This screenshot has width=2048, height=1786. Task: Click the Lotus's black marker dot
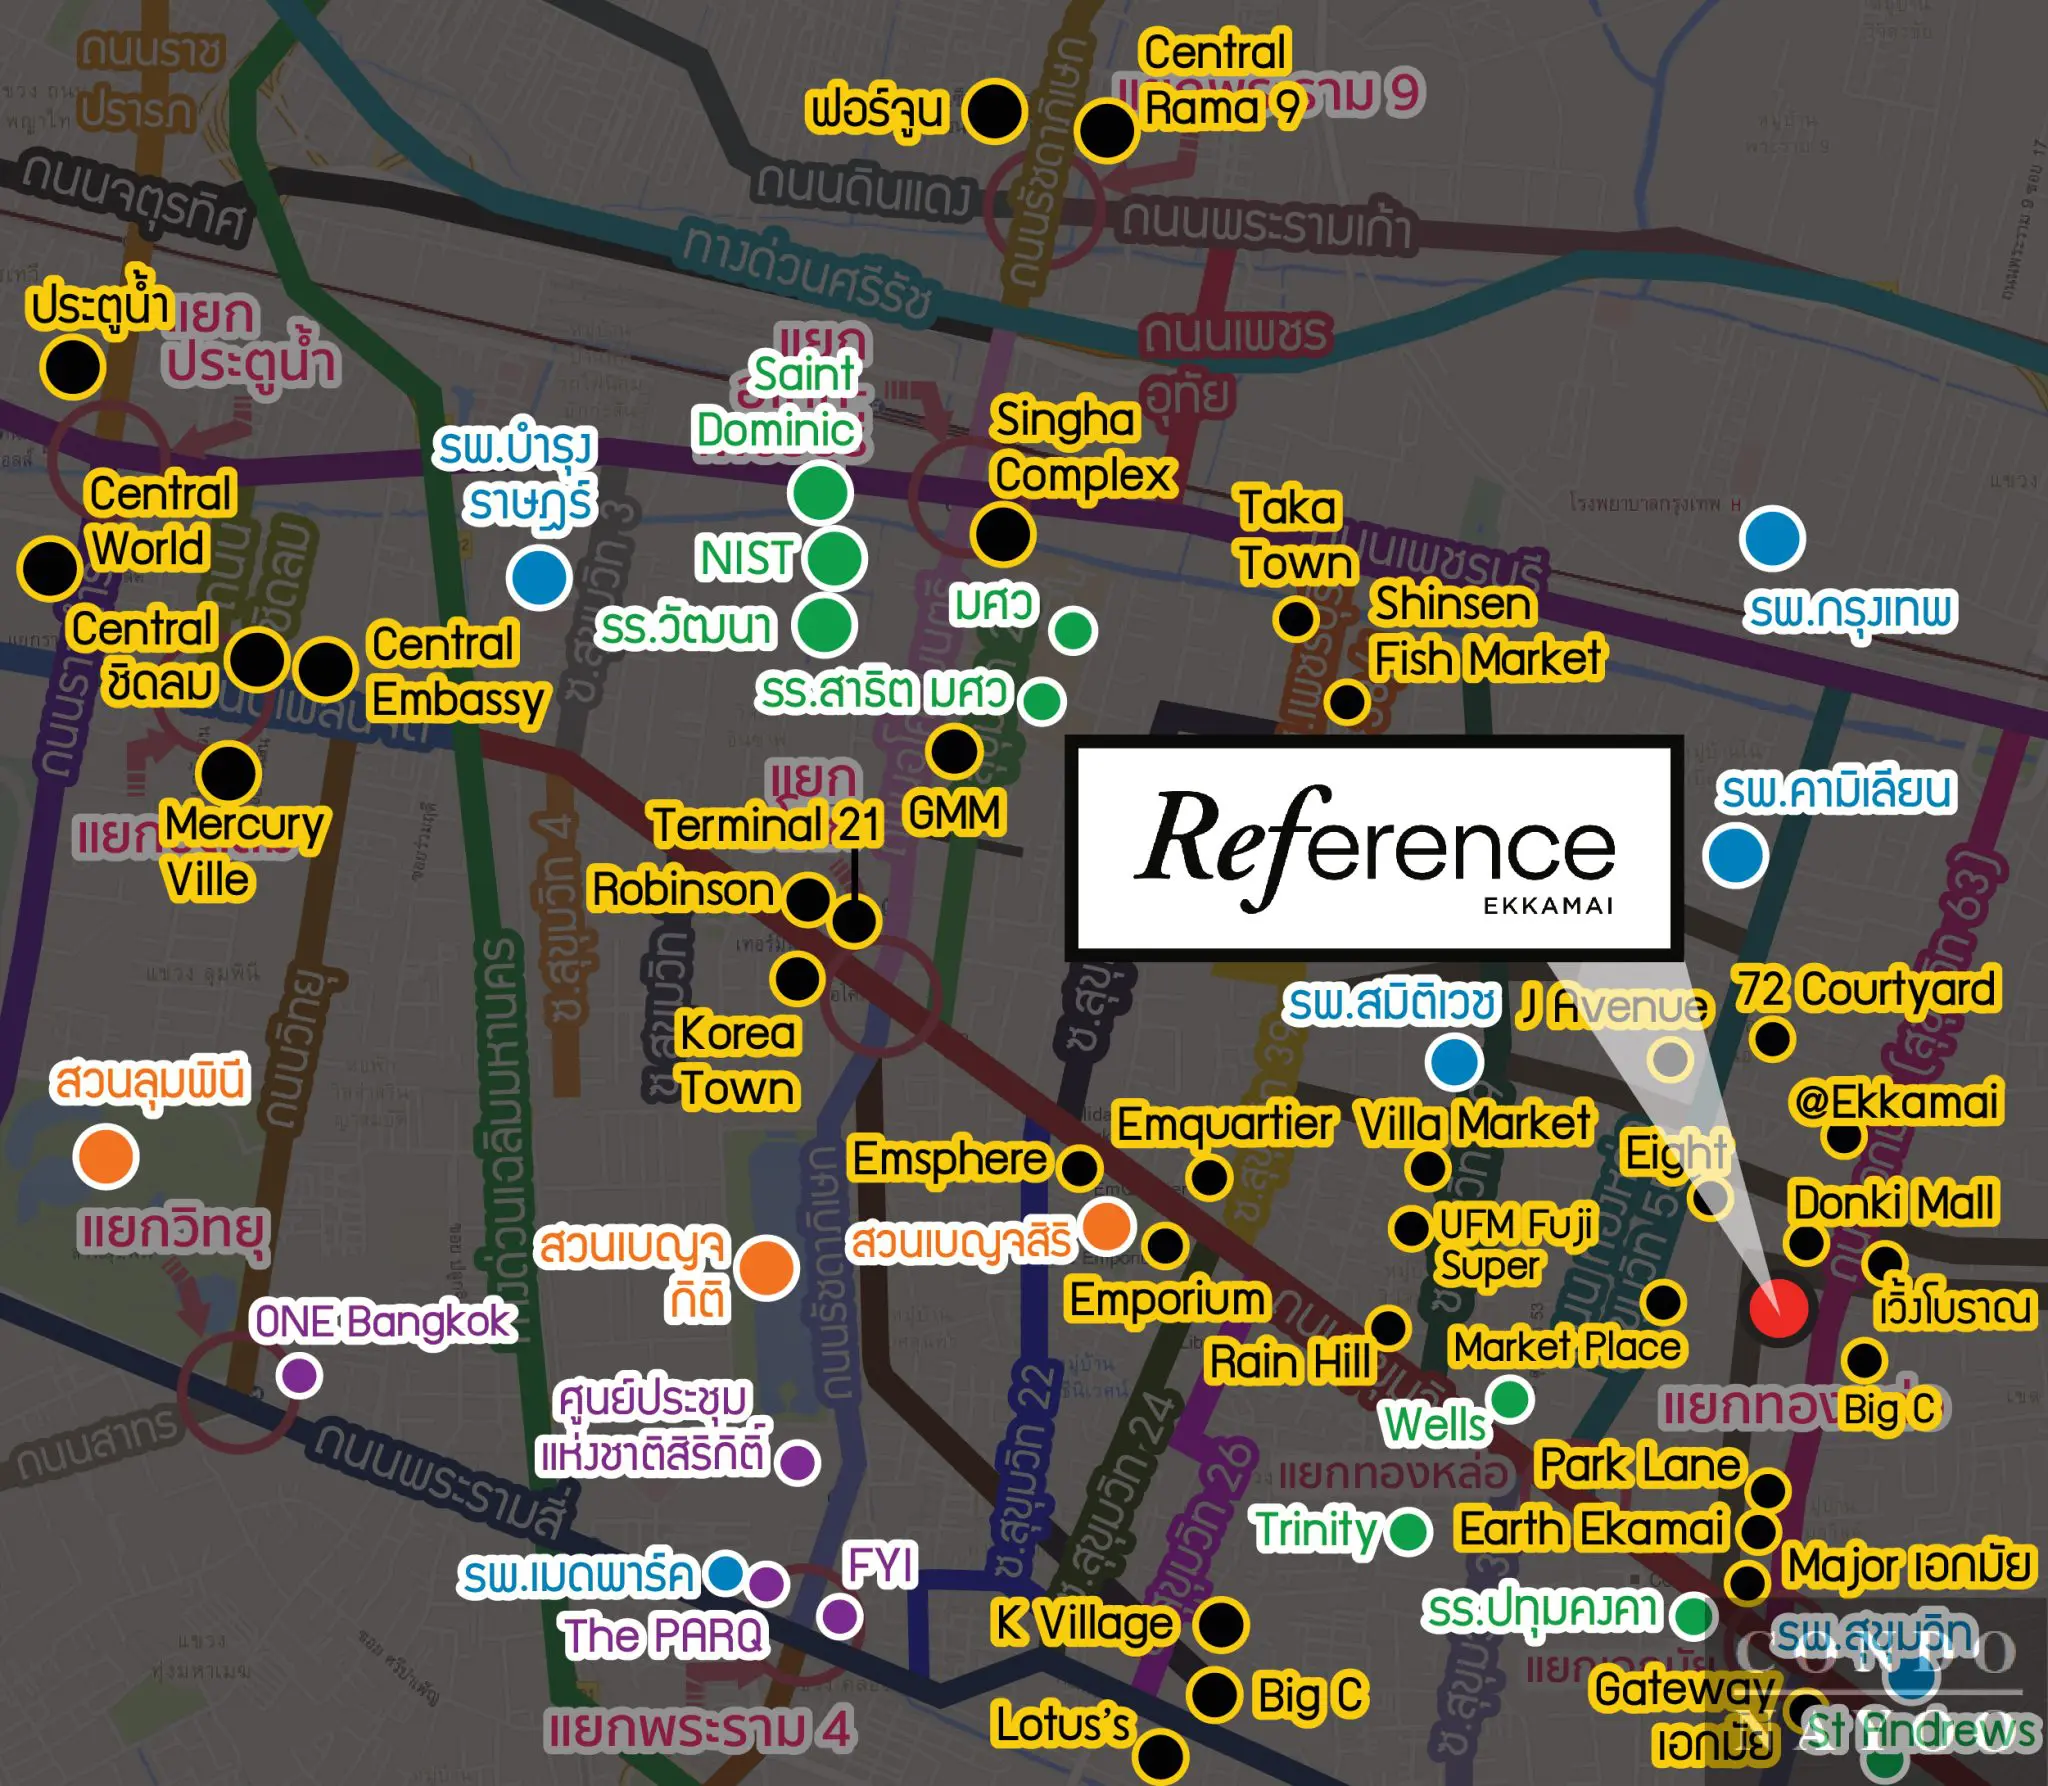1161,1757
